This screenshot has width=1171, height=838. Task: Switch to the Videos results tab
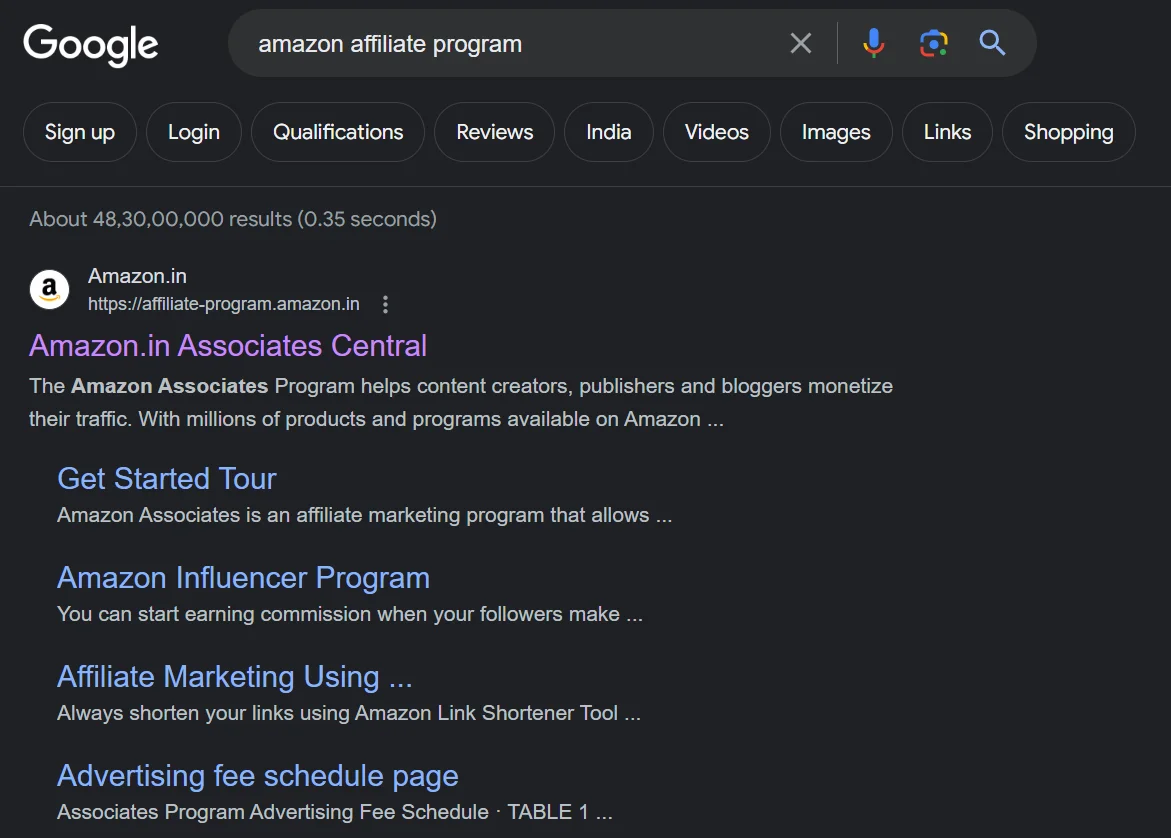716,132
